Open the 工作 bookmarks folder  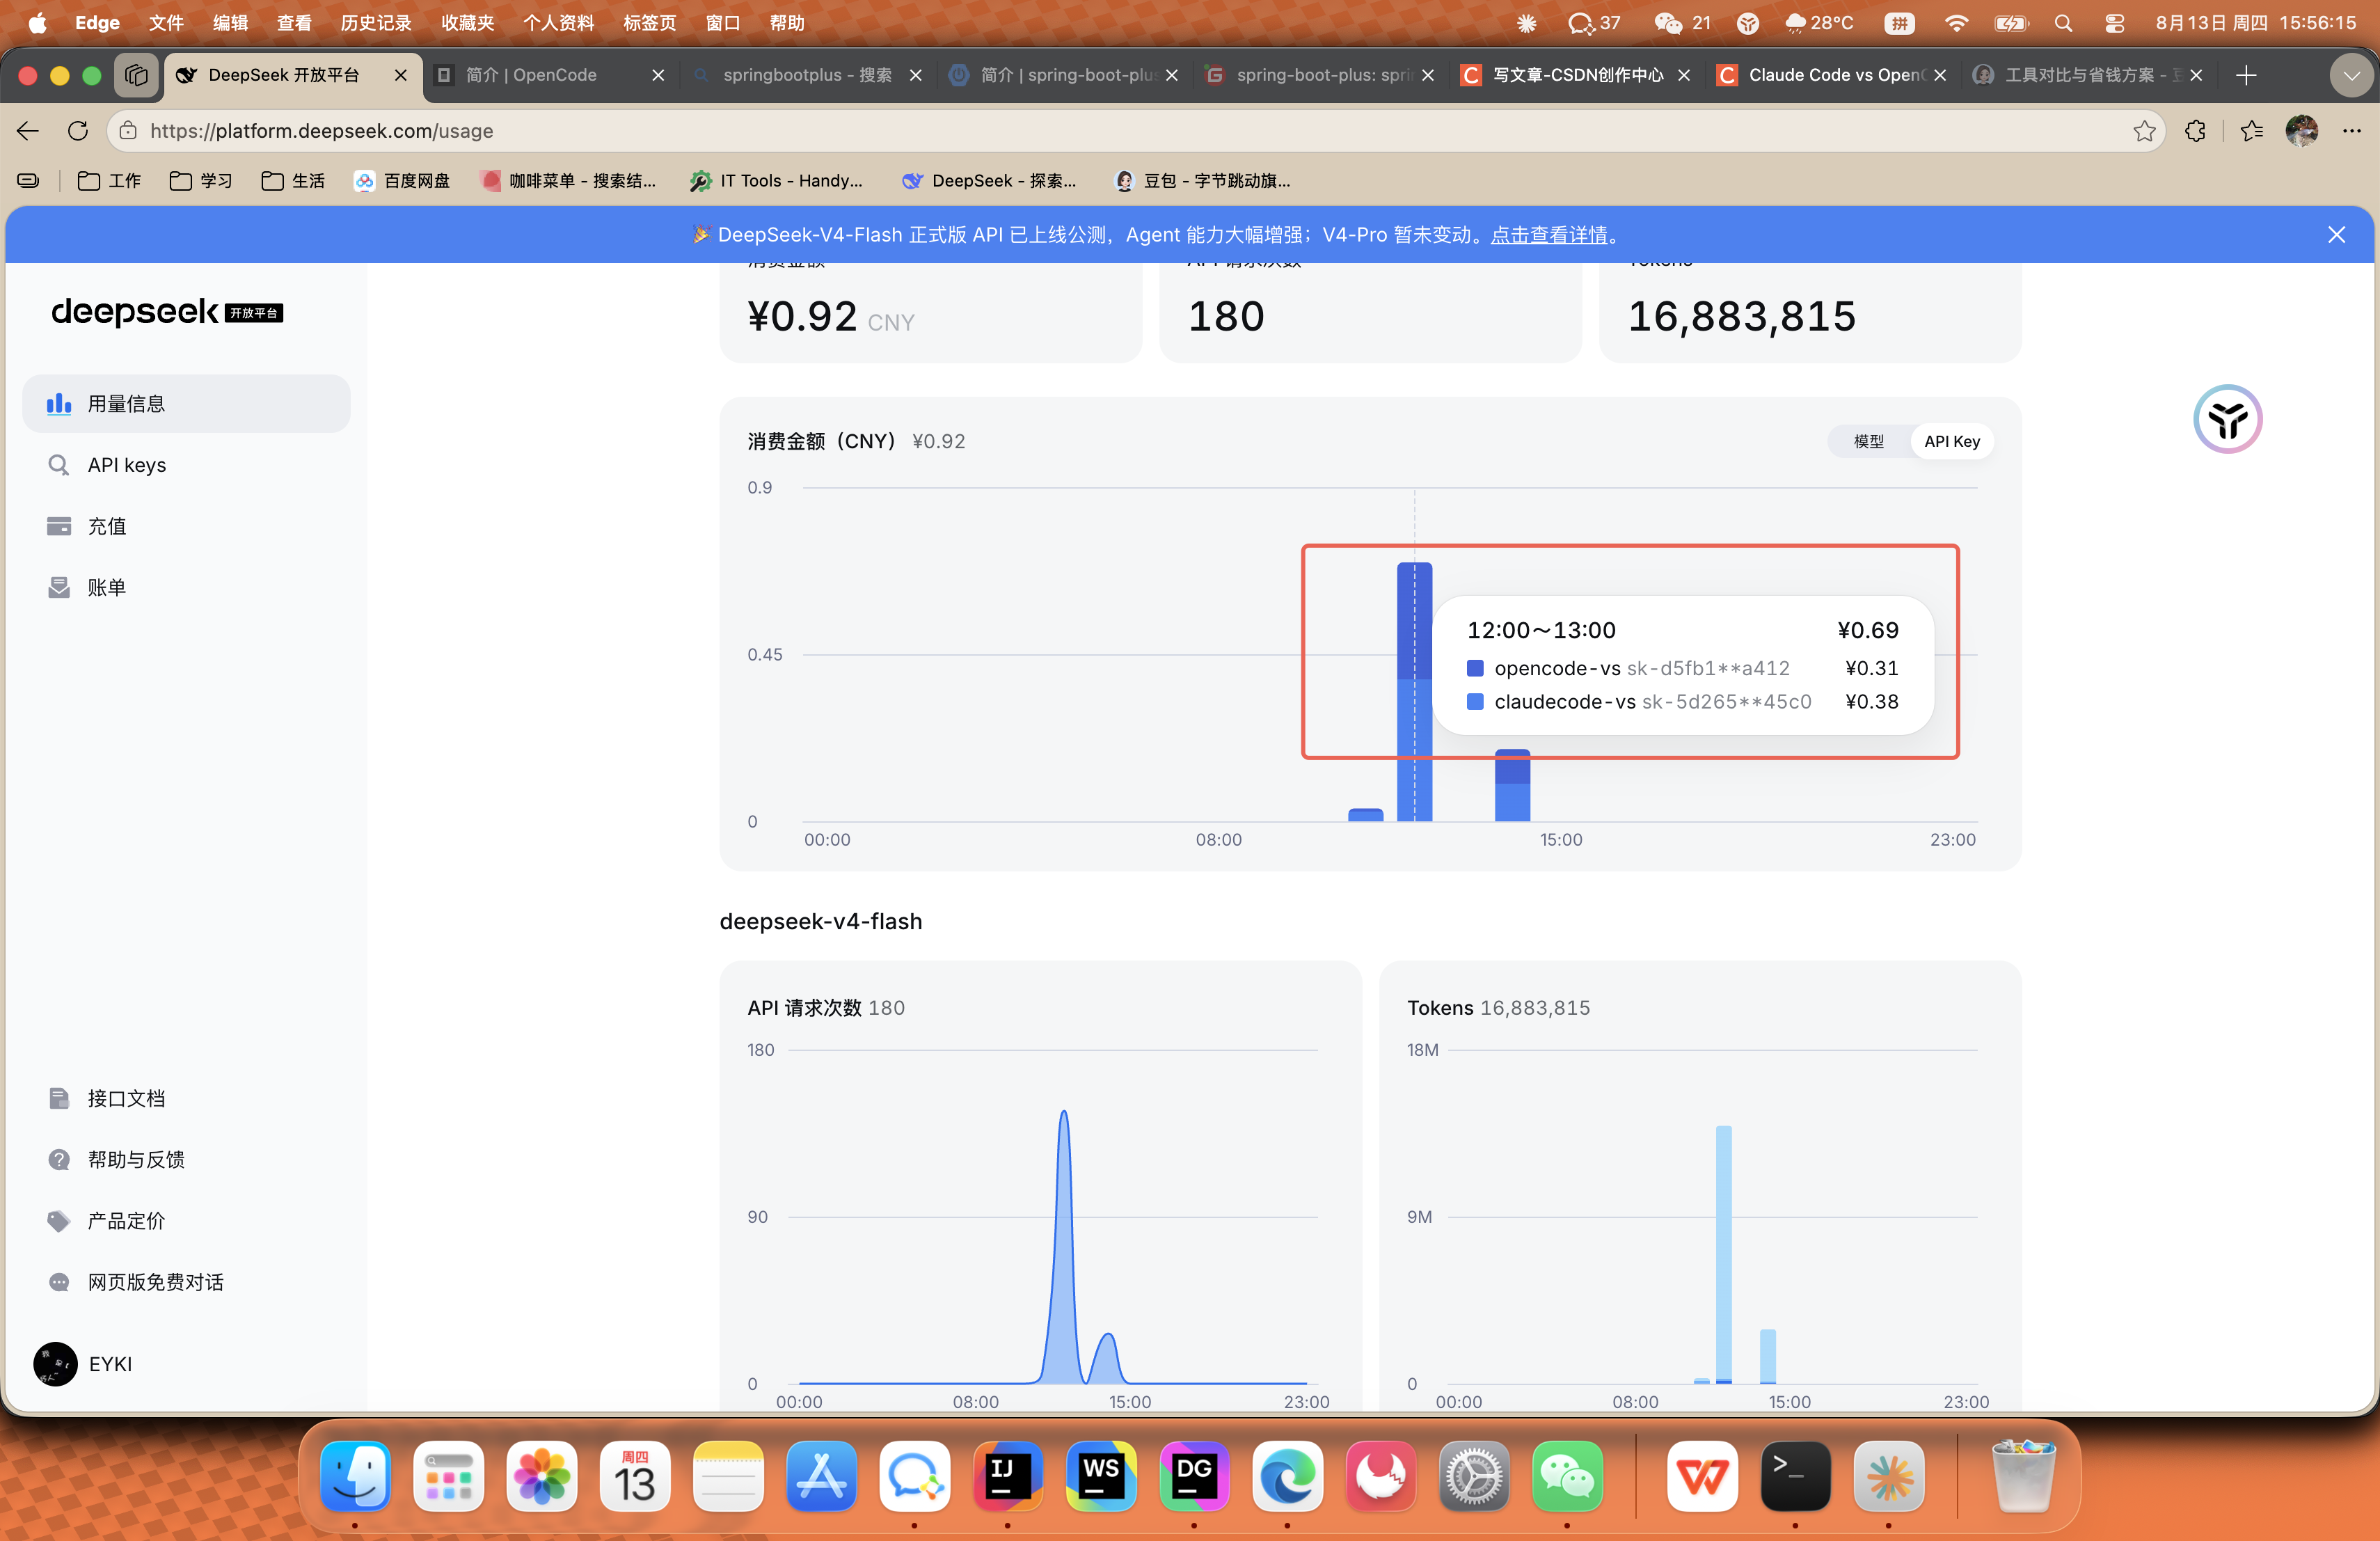tap(110, 181)
